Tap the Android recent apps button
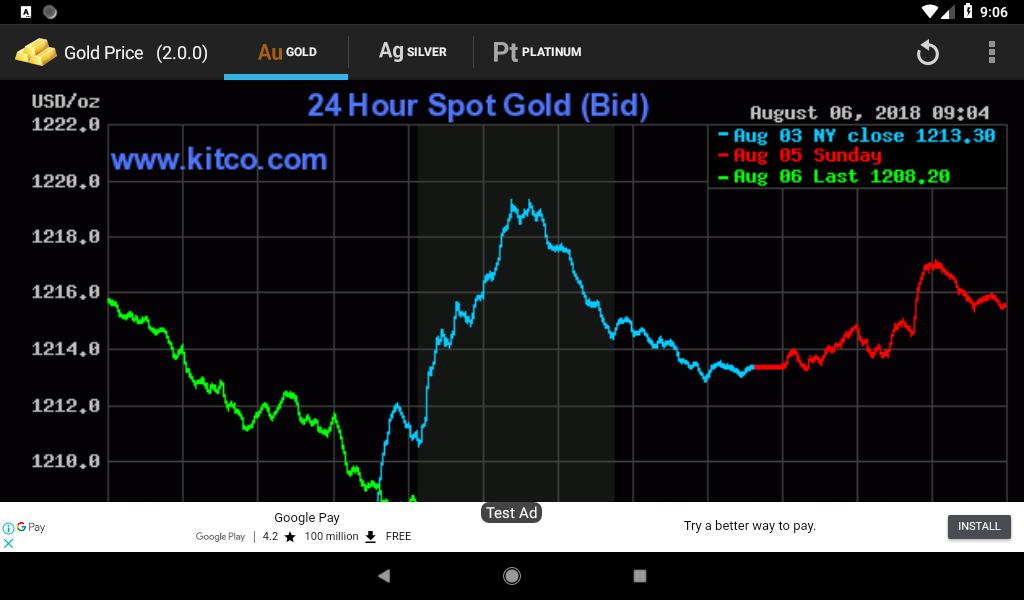The width and height of the screenshot is (1024, 600). pyautogui.click(x=640, y=575)
